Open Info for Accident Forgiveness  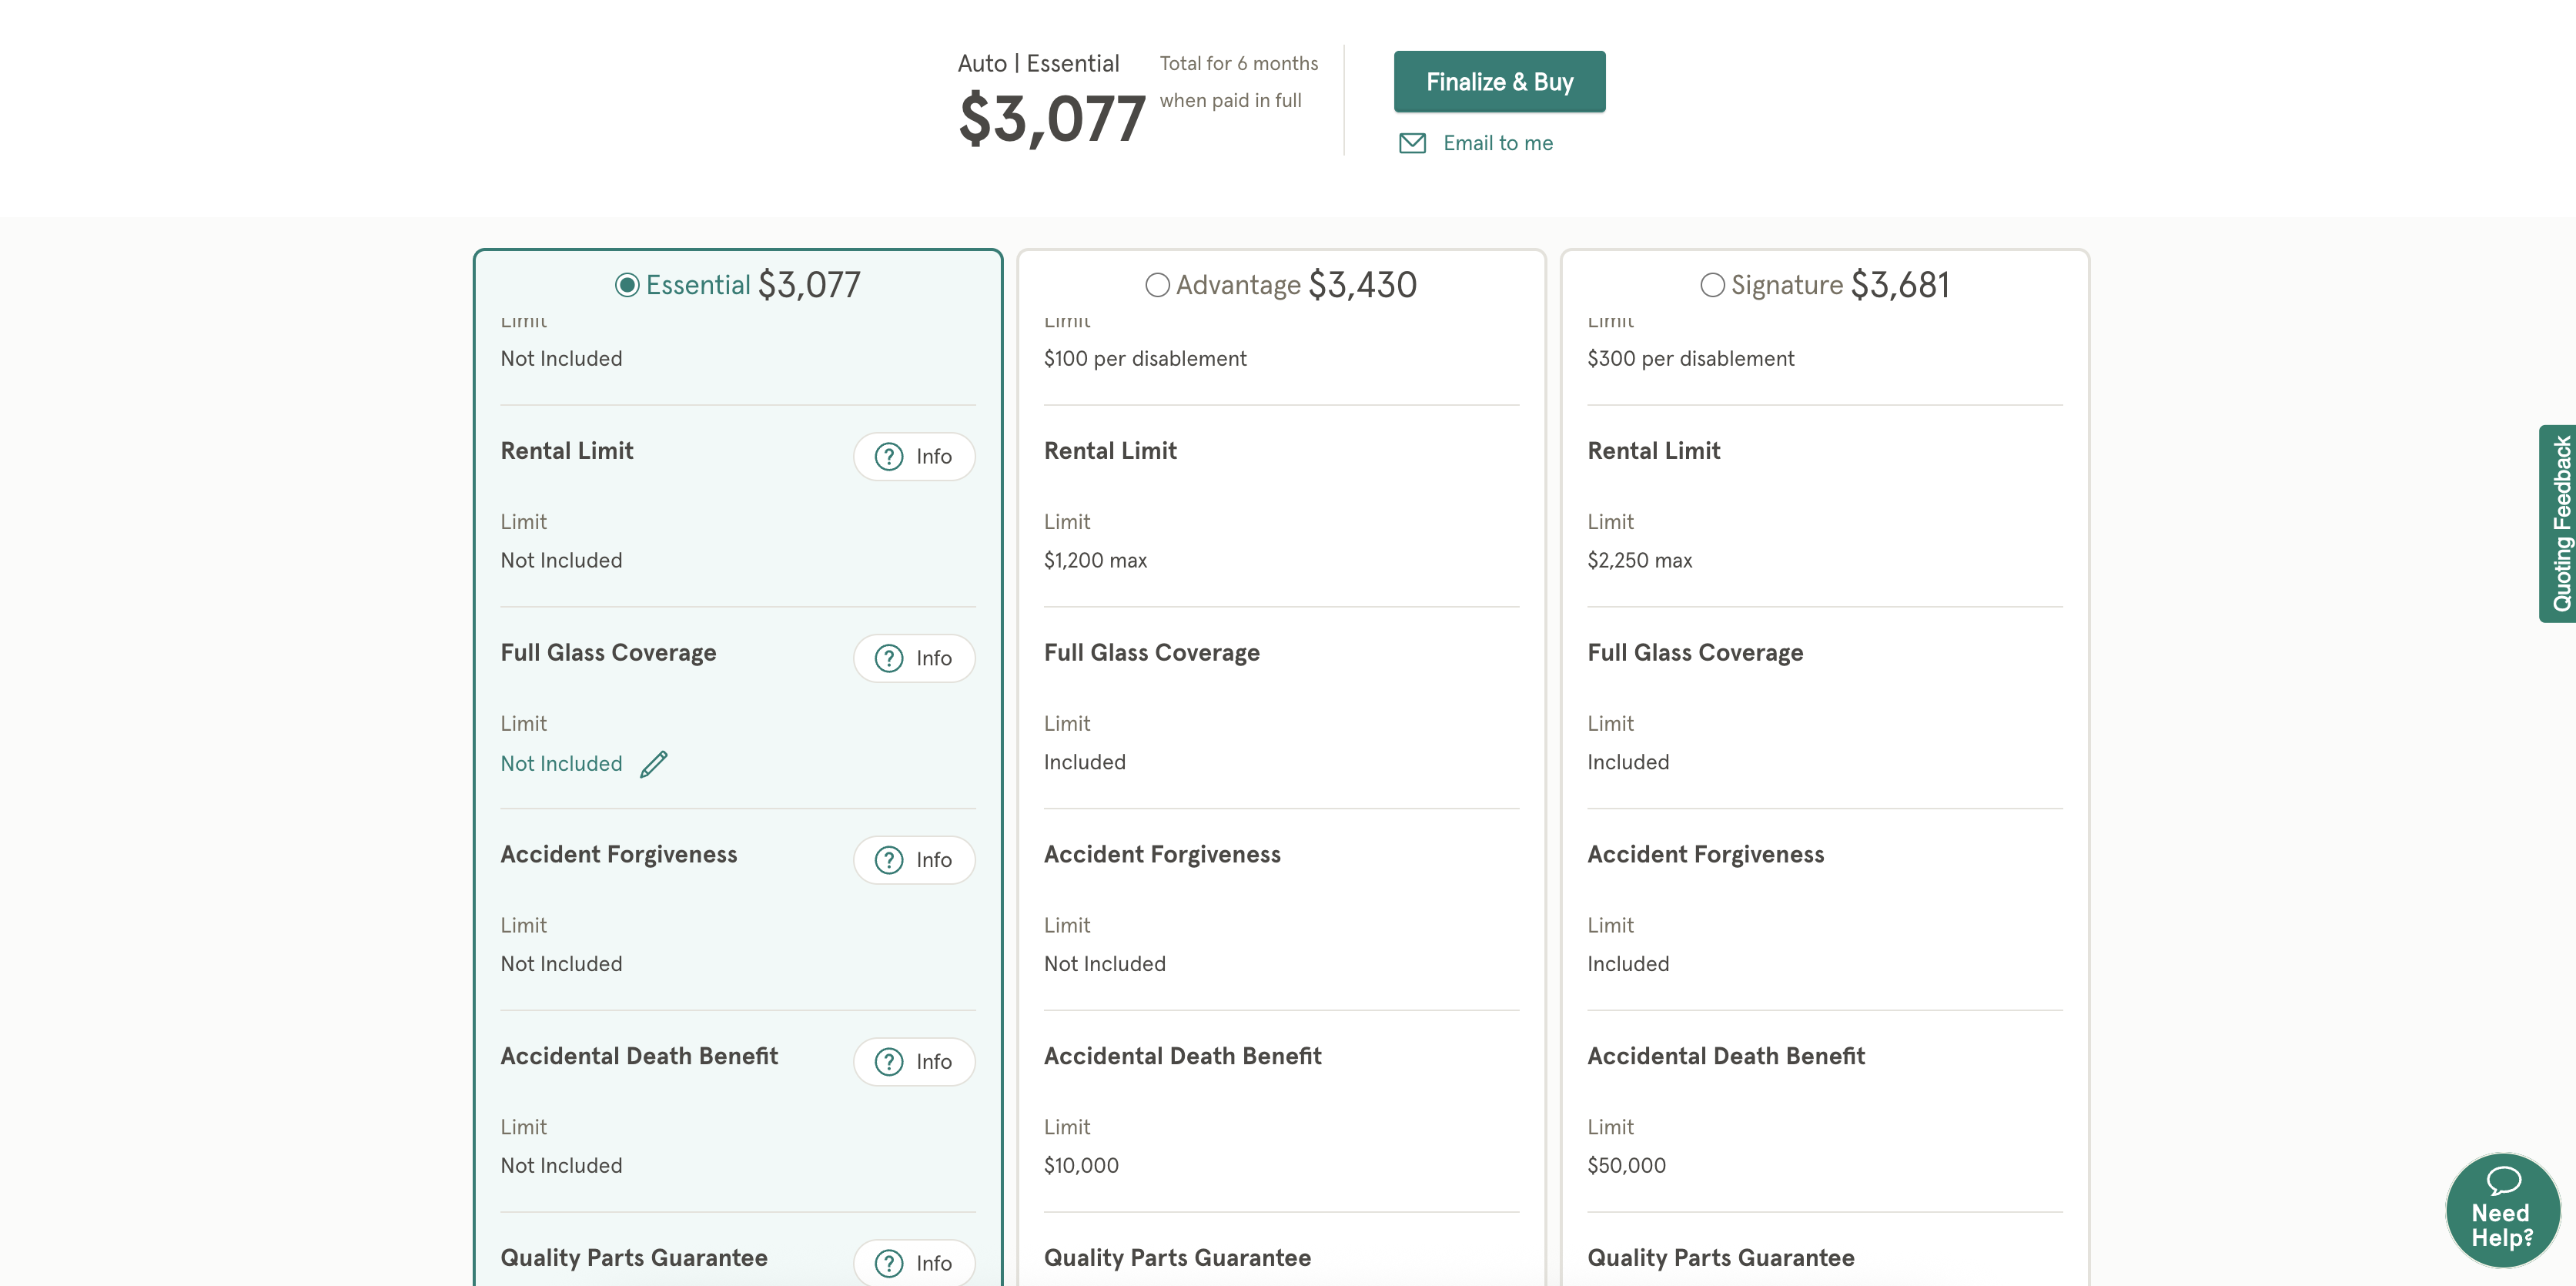(x=913, y=860)
